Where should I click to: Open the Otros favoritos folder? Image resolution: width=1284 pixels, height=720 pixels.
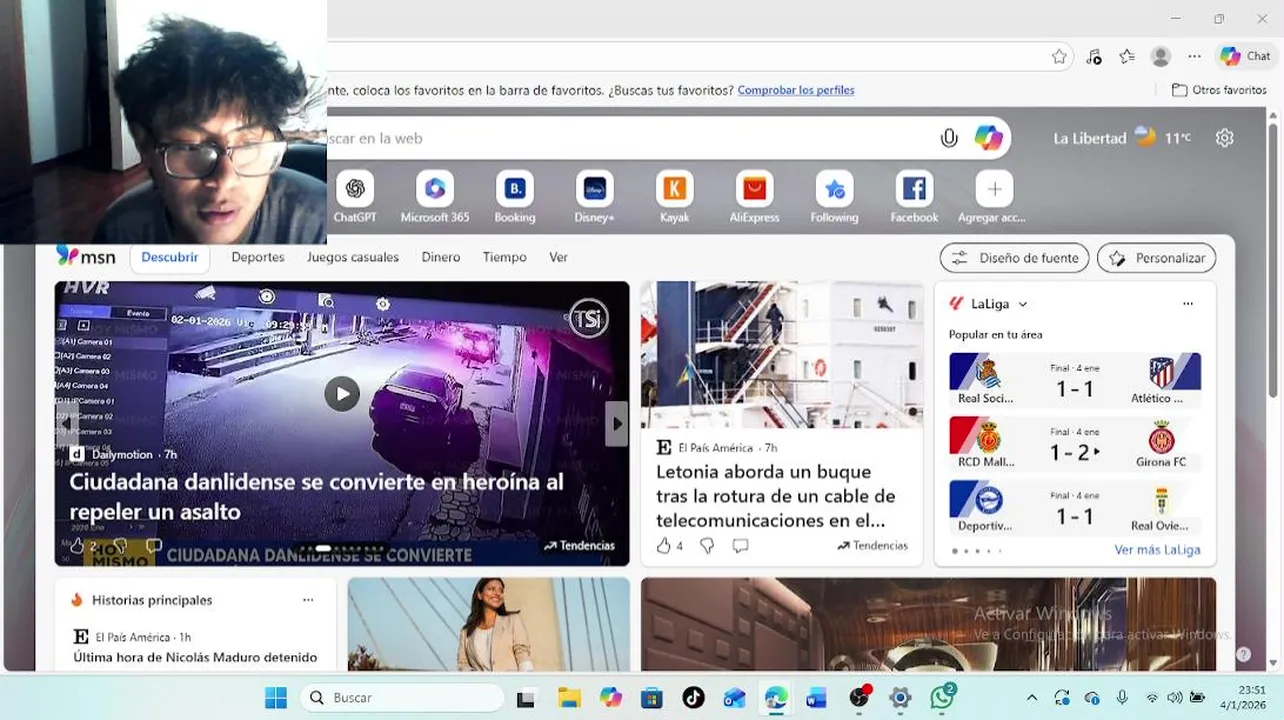1220,90
